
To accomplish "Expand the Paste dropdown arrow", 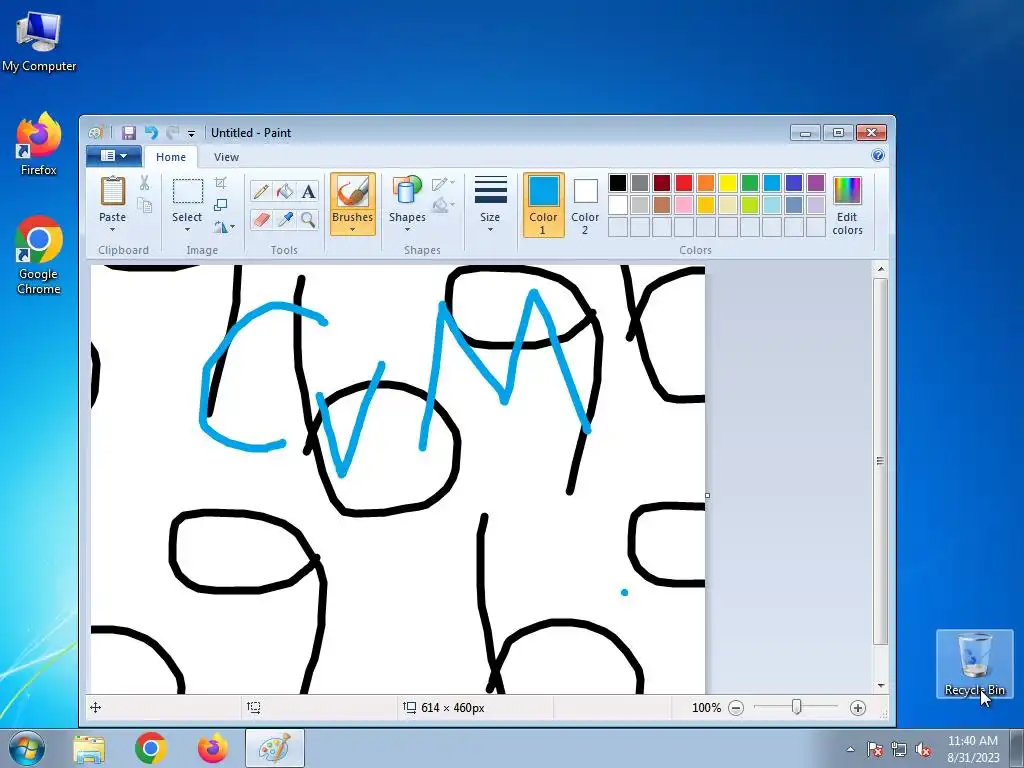I will pos(112,230).
